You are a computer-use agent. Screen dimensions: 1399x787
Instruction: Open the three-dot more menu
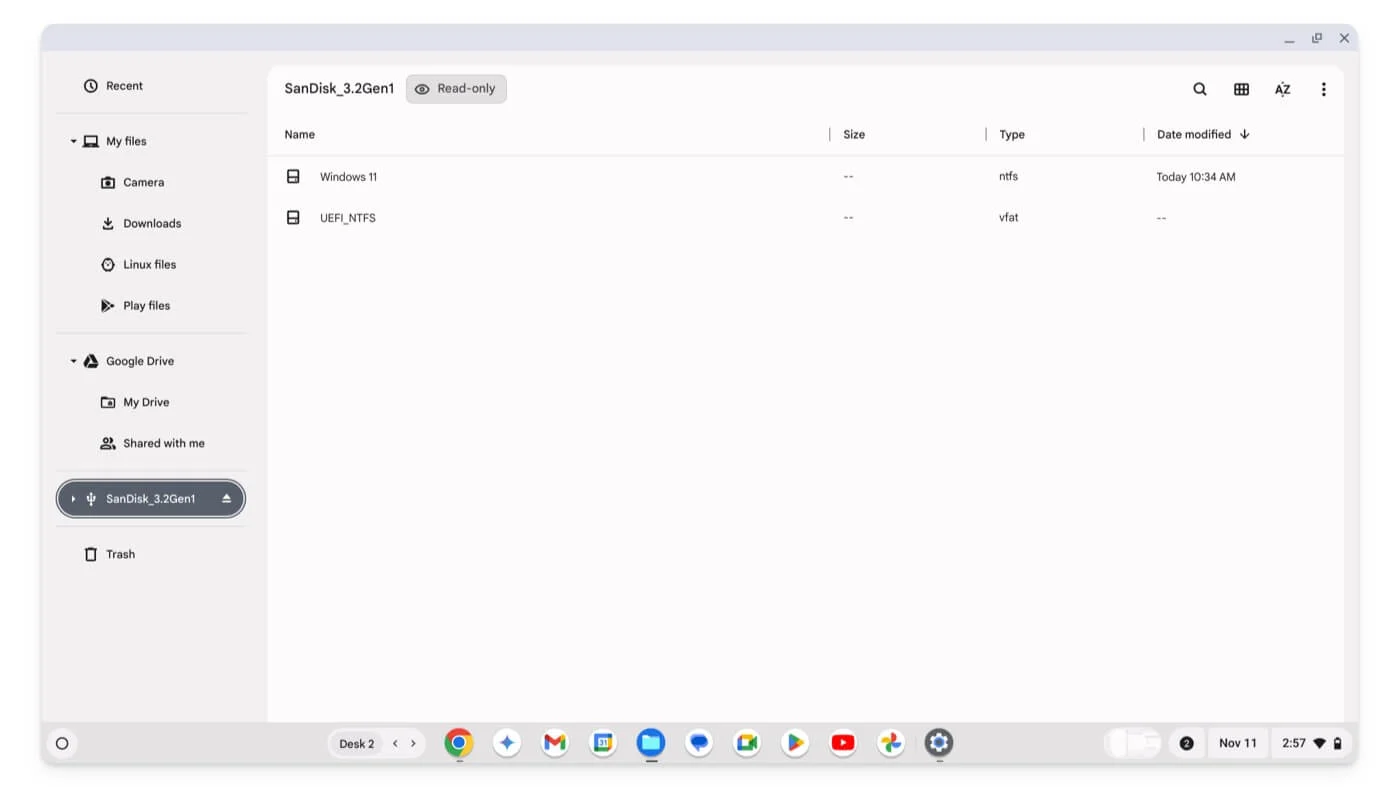[1323, 89]
